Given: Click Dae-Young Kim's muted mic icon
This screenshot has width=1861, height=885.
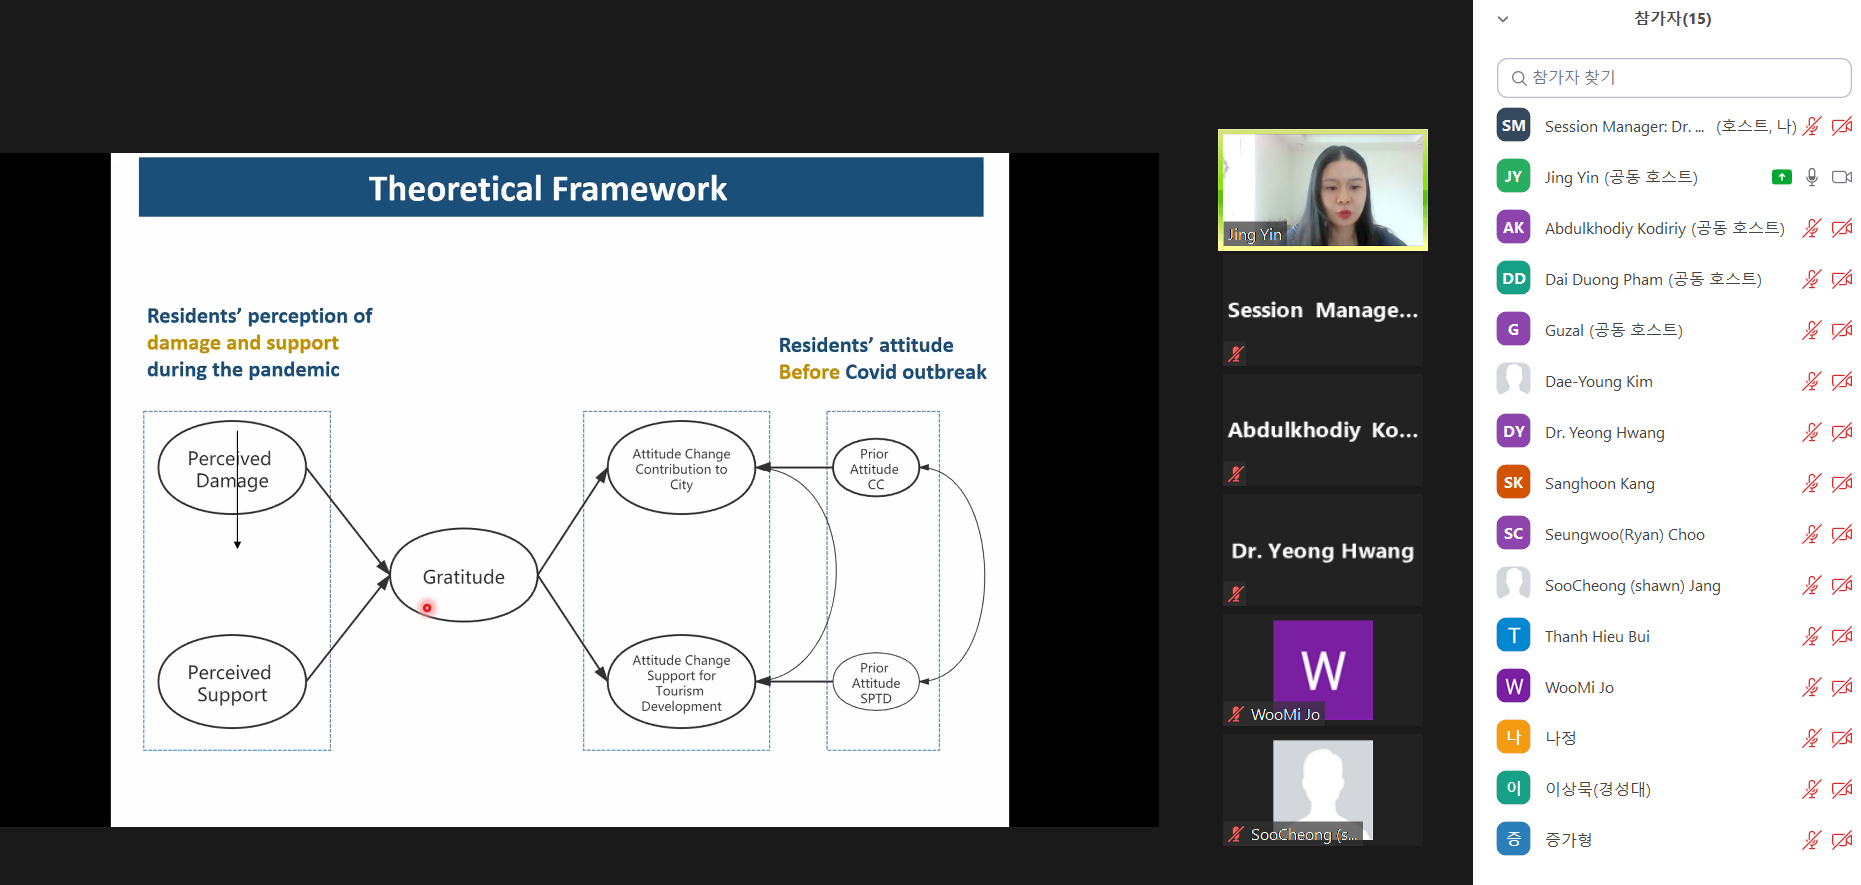Looking at the screenshot, I should point(1812,381).
